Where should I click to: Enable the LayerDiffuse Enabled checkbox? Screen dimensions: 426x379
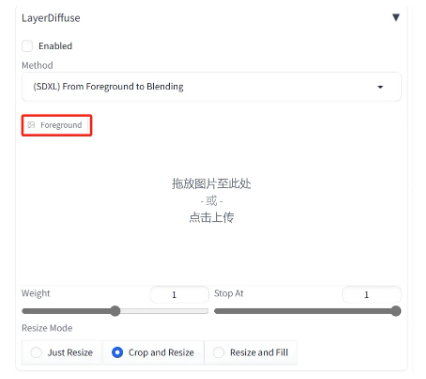point(27,46)
